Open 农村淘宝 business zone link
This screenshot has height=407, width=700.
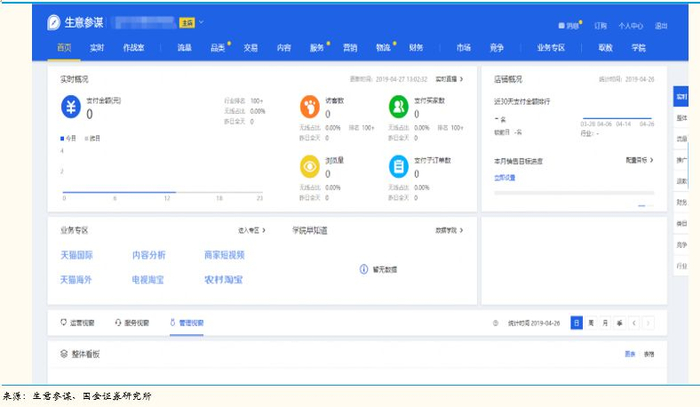tap(223, 280)
